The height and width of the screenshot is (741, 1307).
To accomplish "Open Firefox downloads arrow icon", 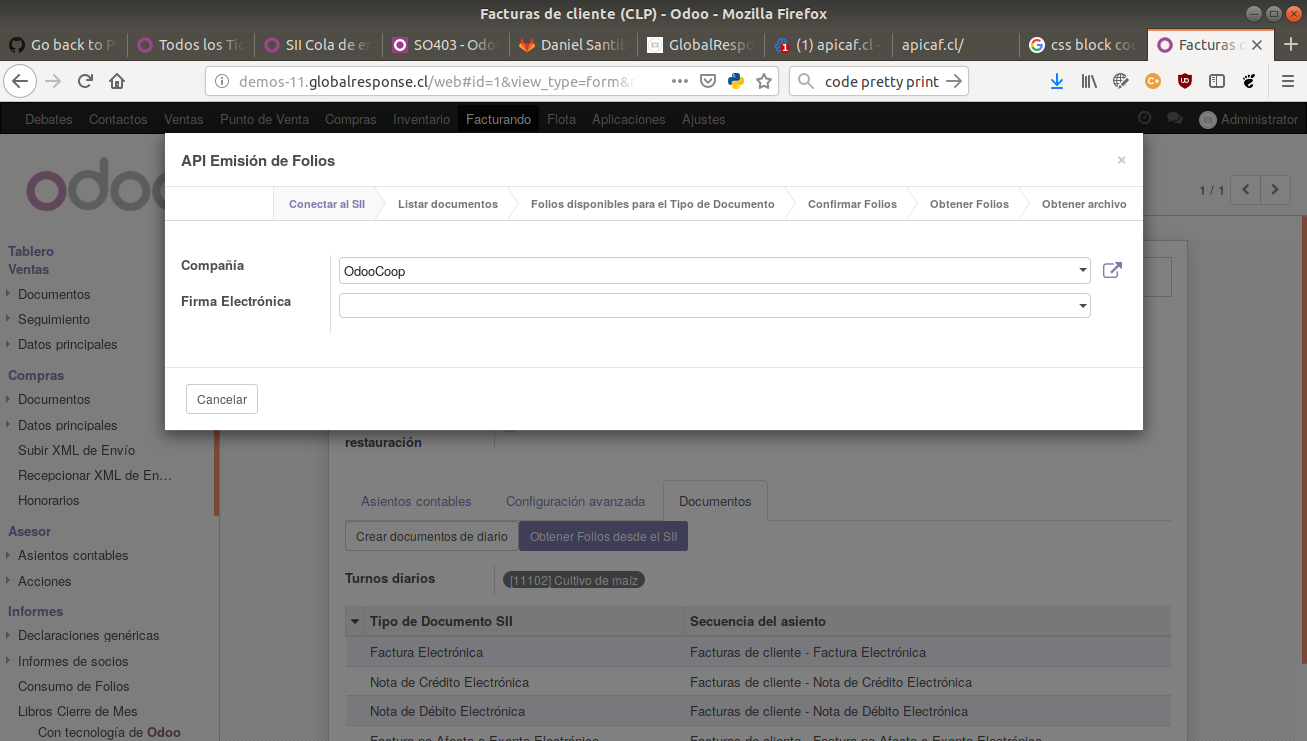I will coord(1057,81).
